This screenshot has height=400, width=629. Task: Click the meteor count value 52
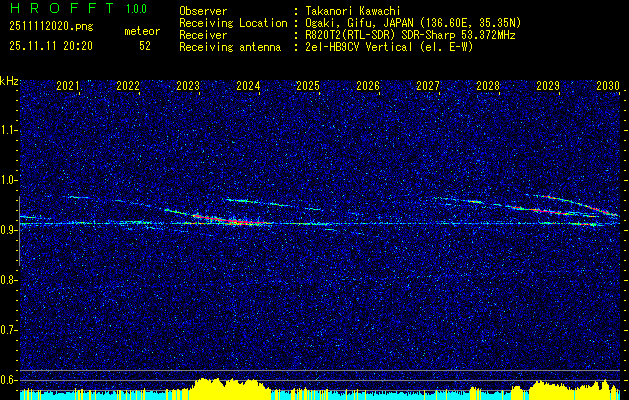[145, 46]
